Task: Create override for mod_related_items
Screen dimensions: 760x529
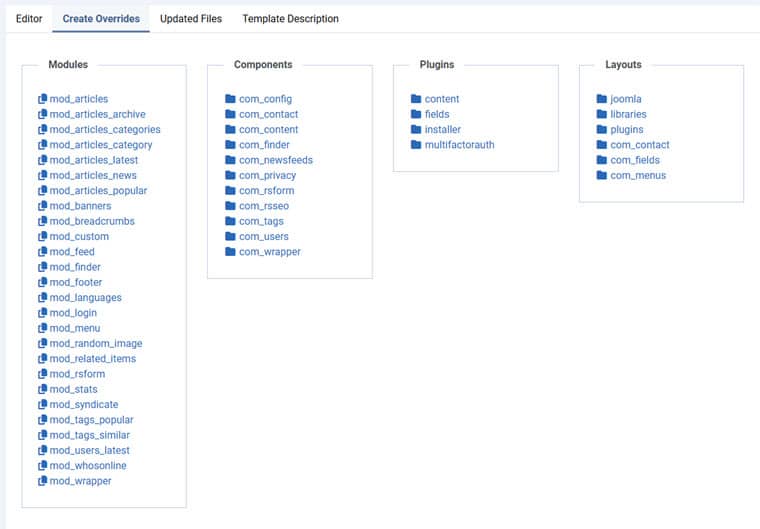Action: (x=93, y=358)
